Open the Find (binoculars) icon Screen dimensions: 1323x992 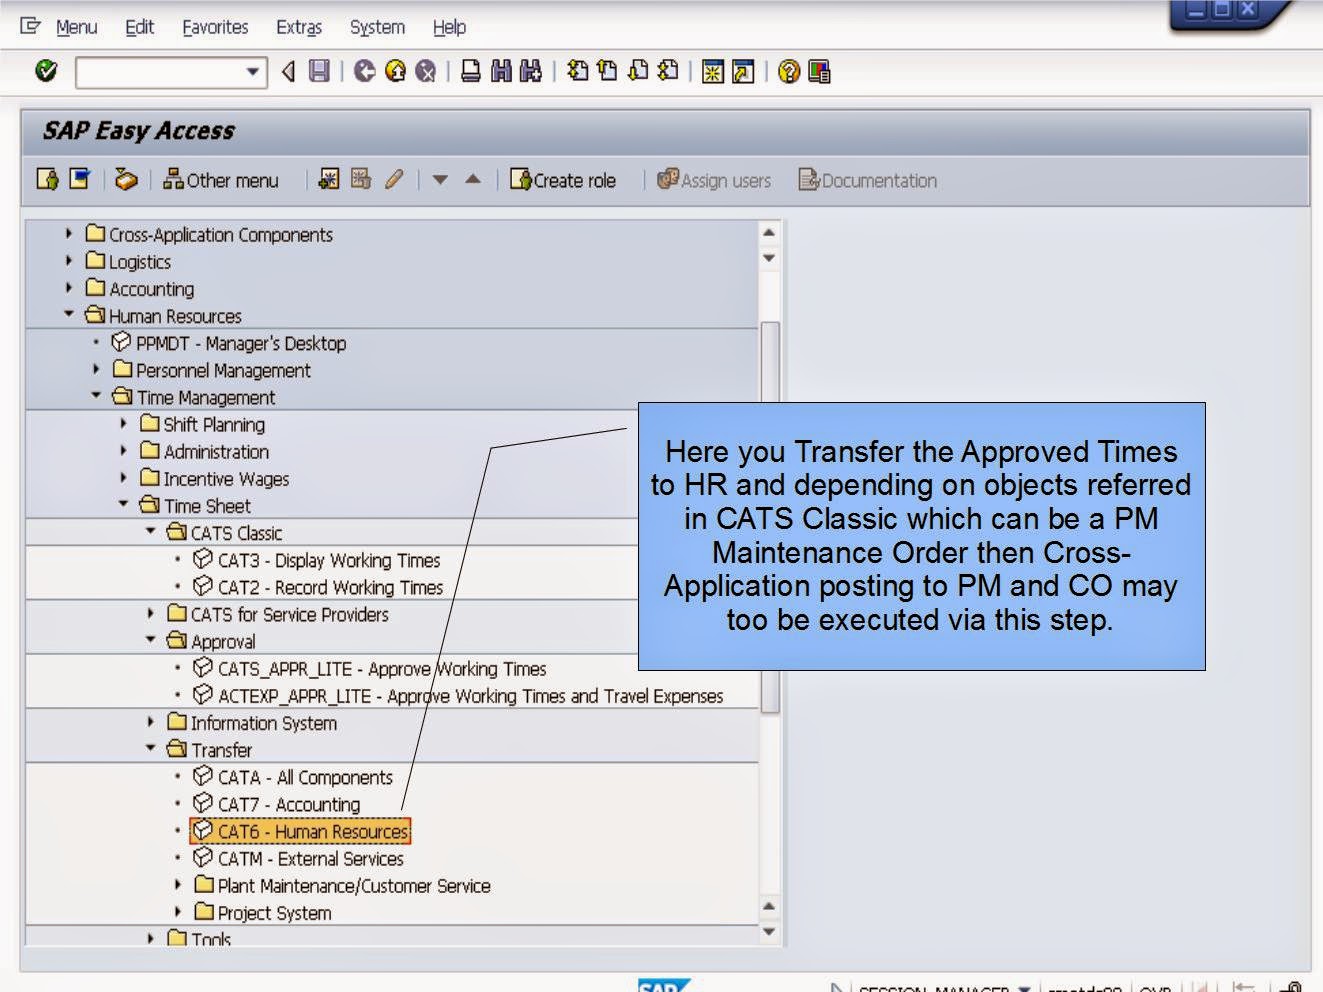click(503, 70)
